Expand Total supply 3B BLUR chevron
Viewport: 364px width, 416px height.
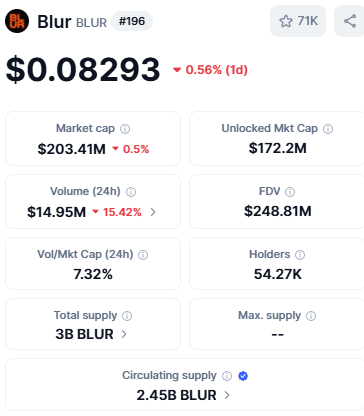[x=124, y=334]
